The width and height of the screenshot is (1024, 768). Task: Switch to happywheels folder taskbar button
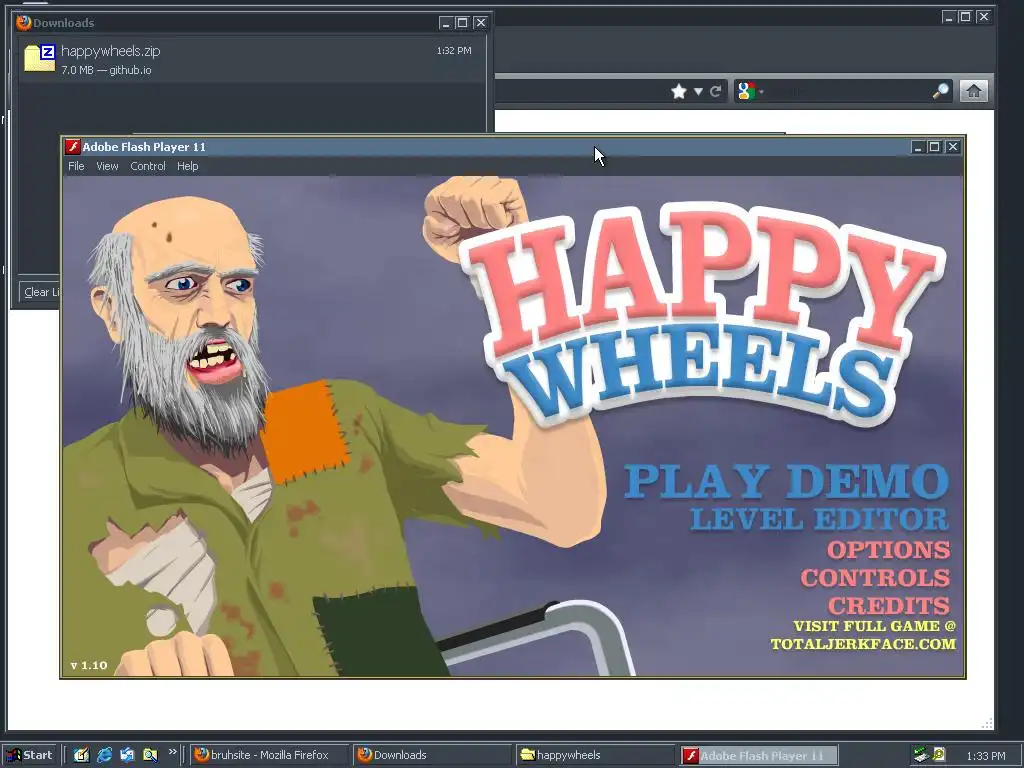[595, 755]
